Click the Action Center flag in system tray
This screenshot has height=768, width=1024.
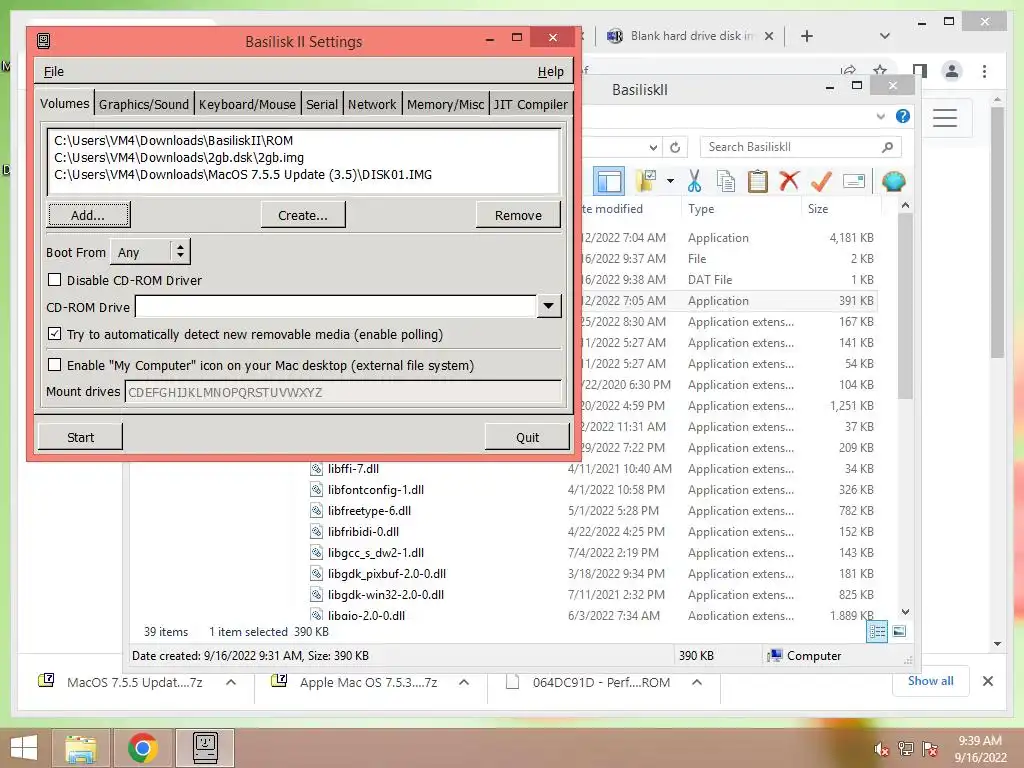[x=930, y=749]
